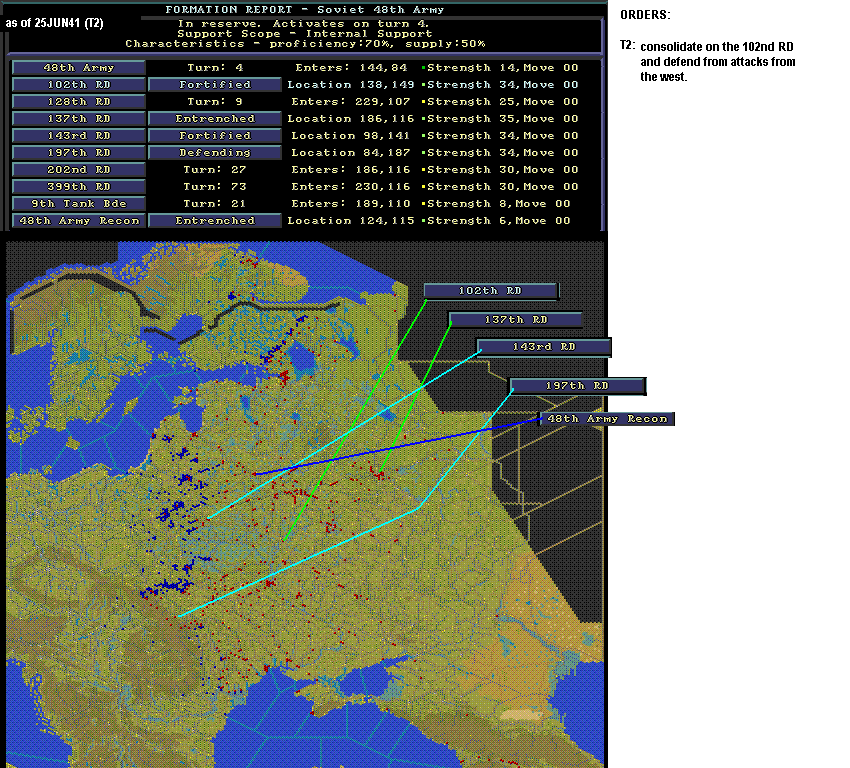The image size is (850, 768).
Task: Open the 137th RD unit button in the report list
Action: (79, 119)
